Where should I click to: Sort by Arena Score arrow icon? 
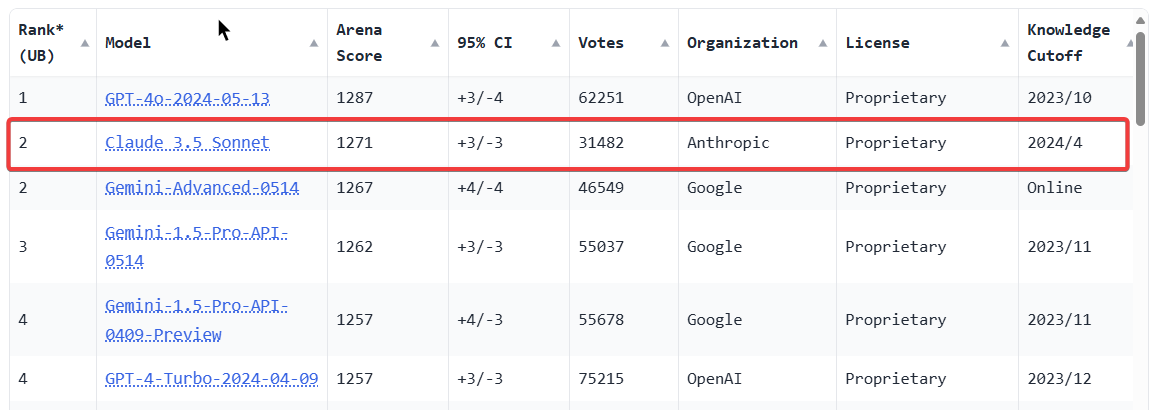click(435, 44)
